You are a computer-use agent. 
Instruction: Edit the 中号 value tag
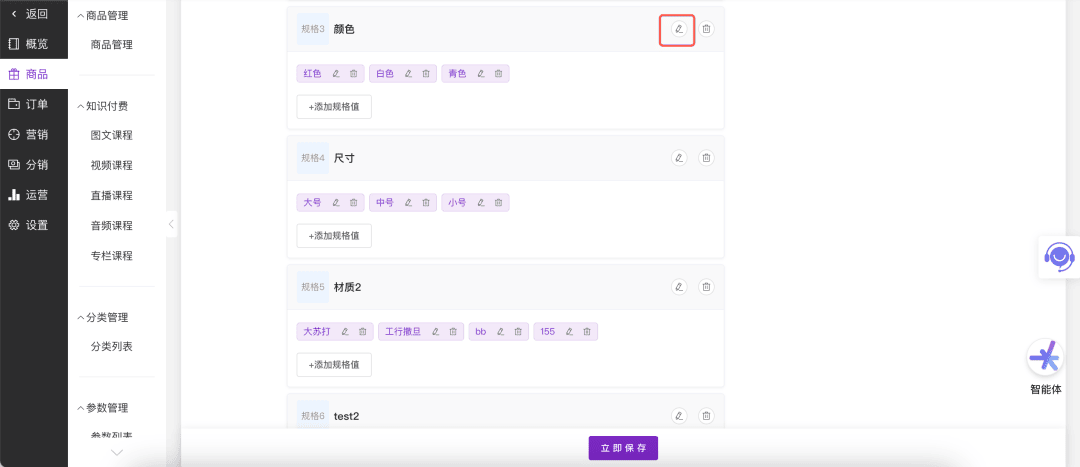click(408, 203)
